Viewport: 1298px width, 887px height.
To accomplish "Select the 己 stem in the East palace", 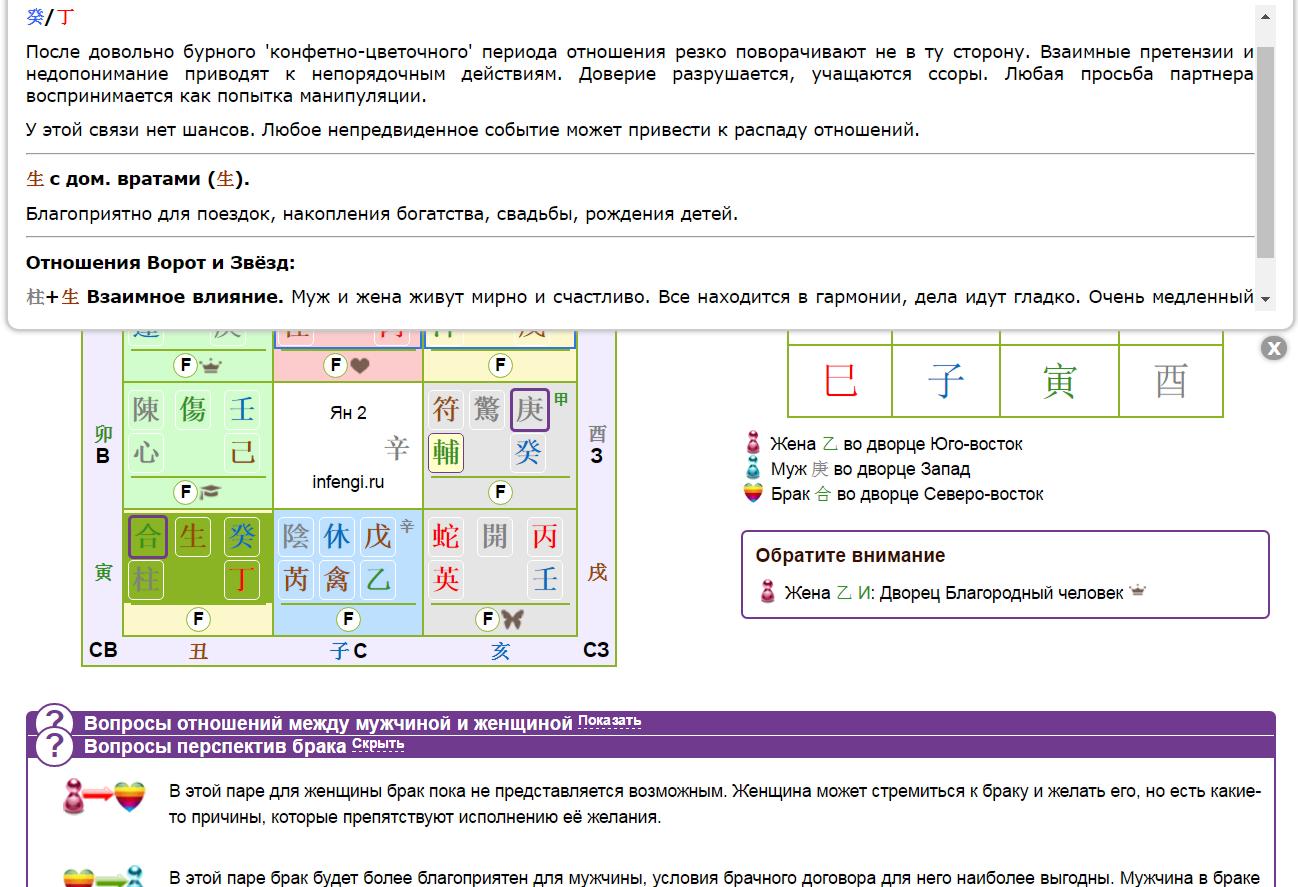I will pyautogui.click(x=242, y=452).
